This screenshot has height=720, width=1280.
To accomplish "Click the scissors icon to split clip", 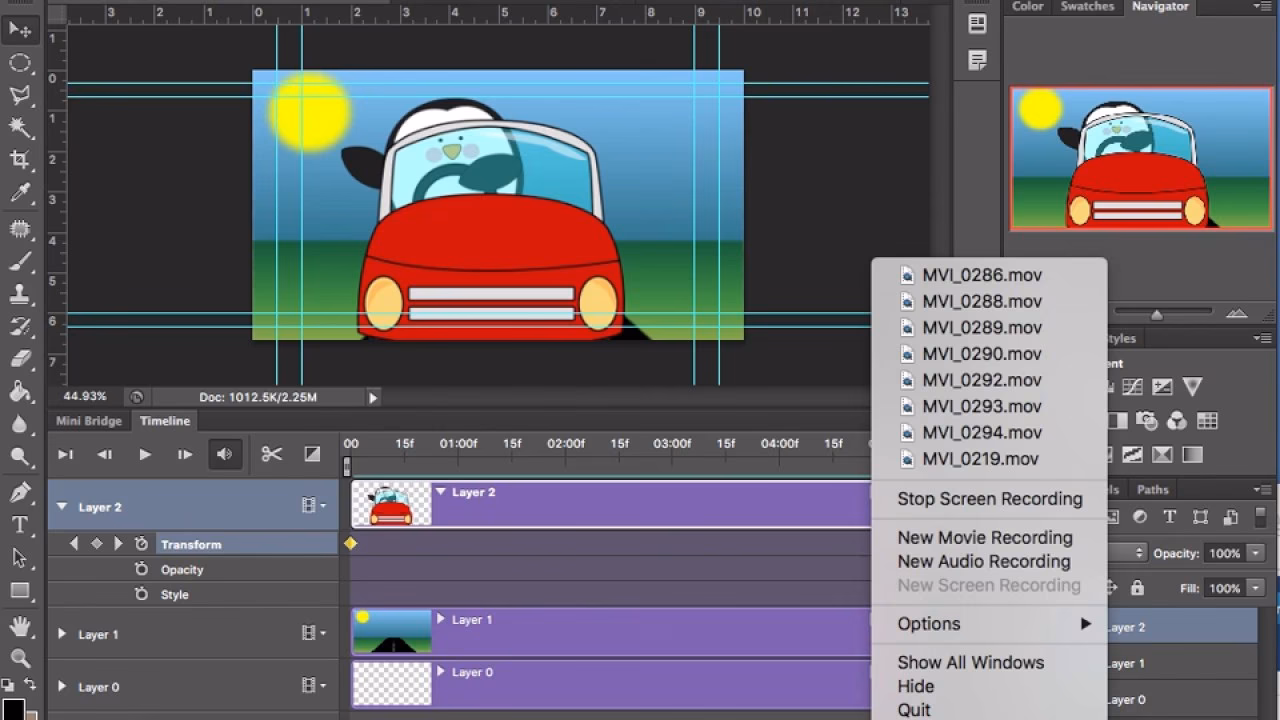I will (271, 453).
